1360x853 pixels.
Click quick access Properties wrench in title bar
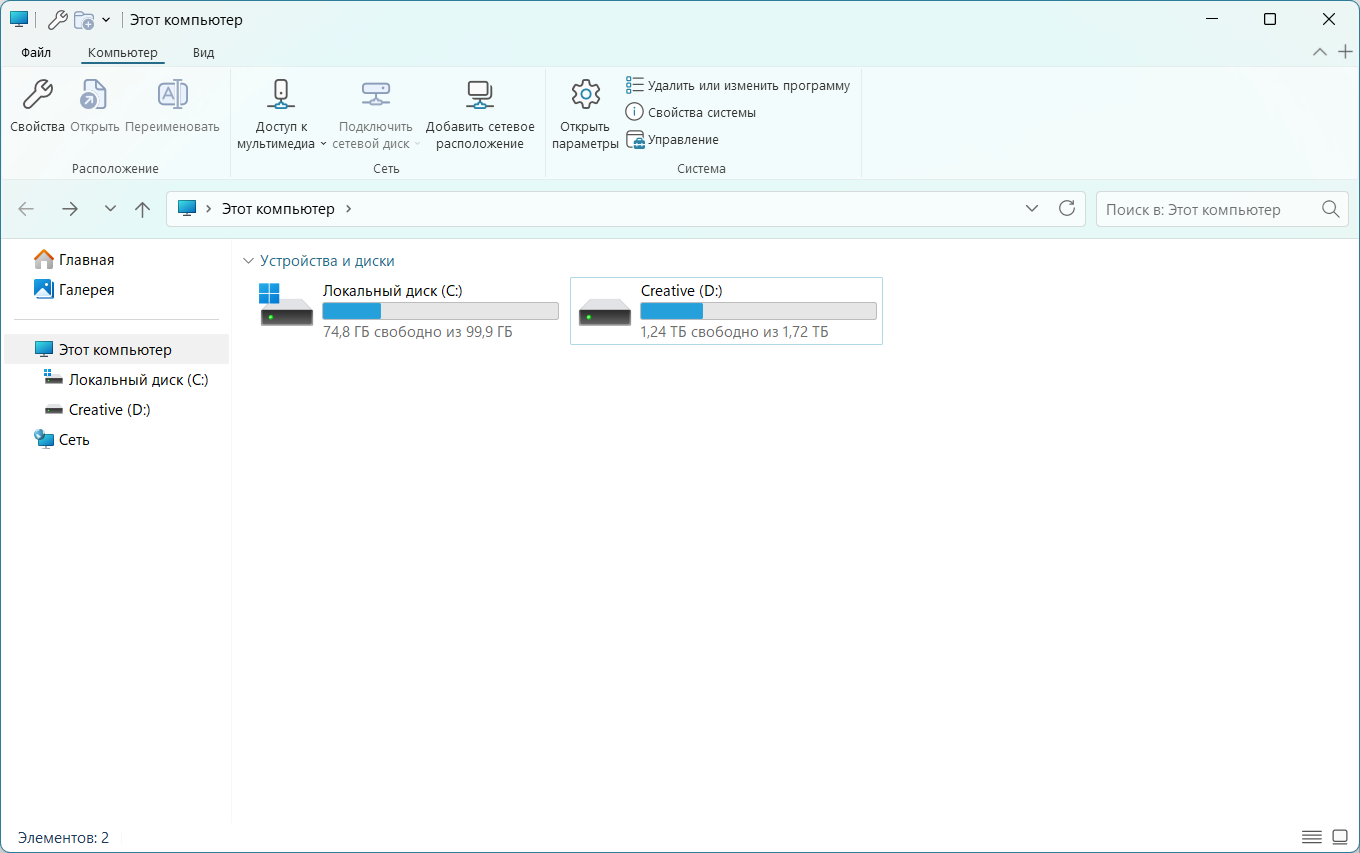tap(58, 20)
